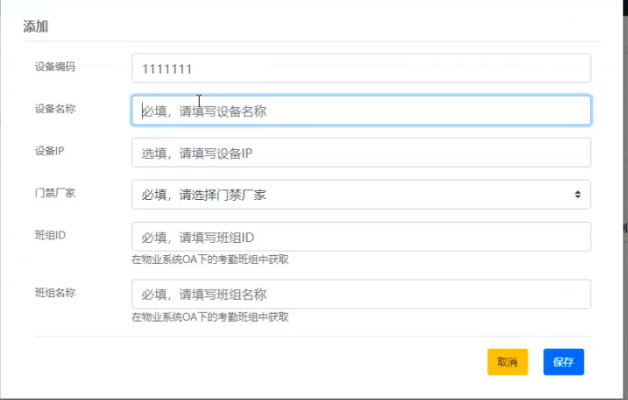
Task: Click the blue 保存 button
Action: click(x=564, y=362)
